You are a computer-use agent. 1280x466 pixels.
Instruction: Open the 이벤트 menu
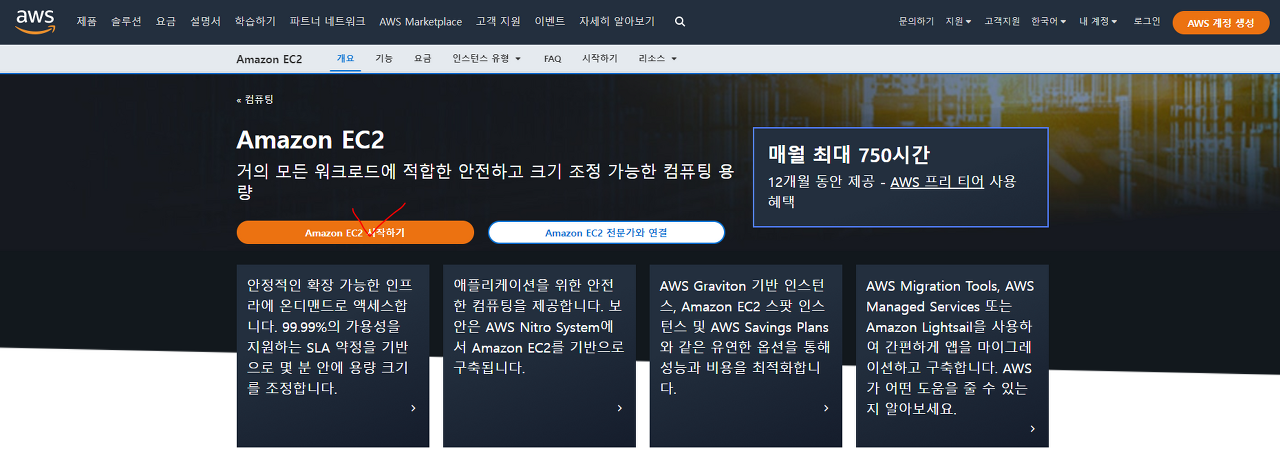tap(549, 21)
